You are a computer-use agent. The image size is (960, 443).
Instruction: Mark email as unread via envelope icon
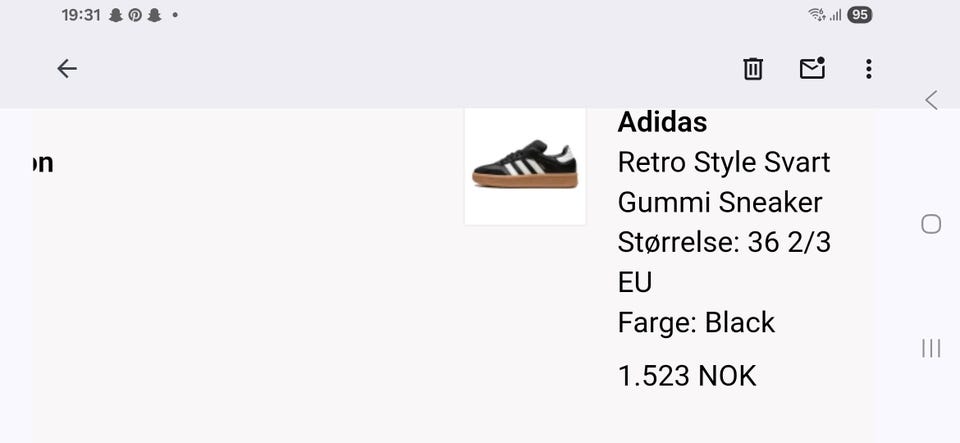coord(812,69)
